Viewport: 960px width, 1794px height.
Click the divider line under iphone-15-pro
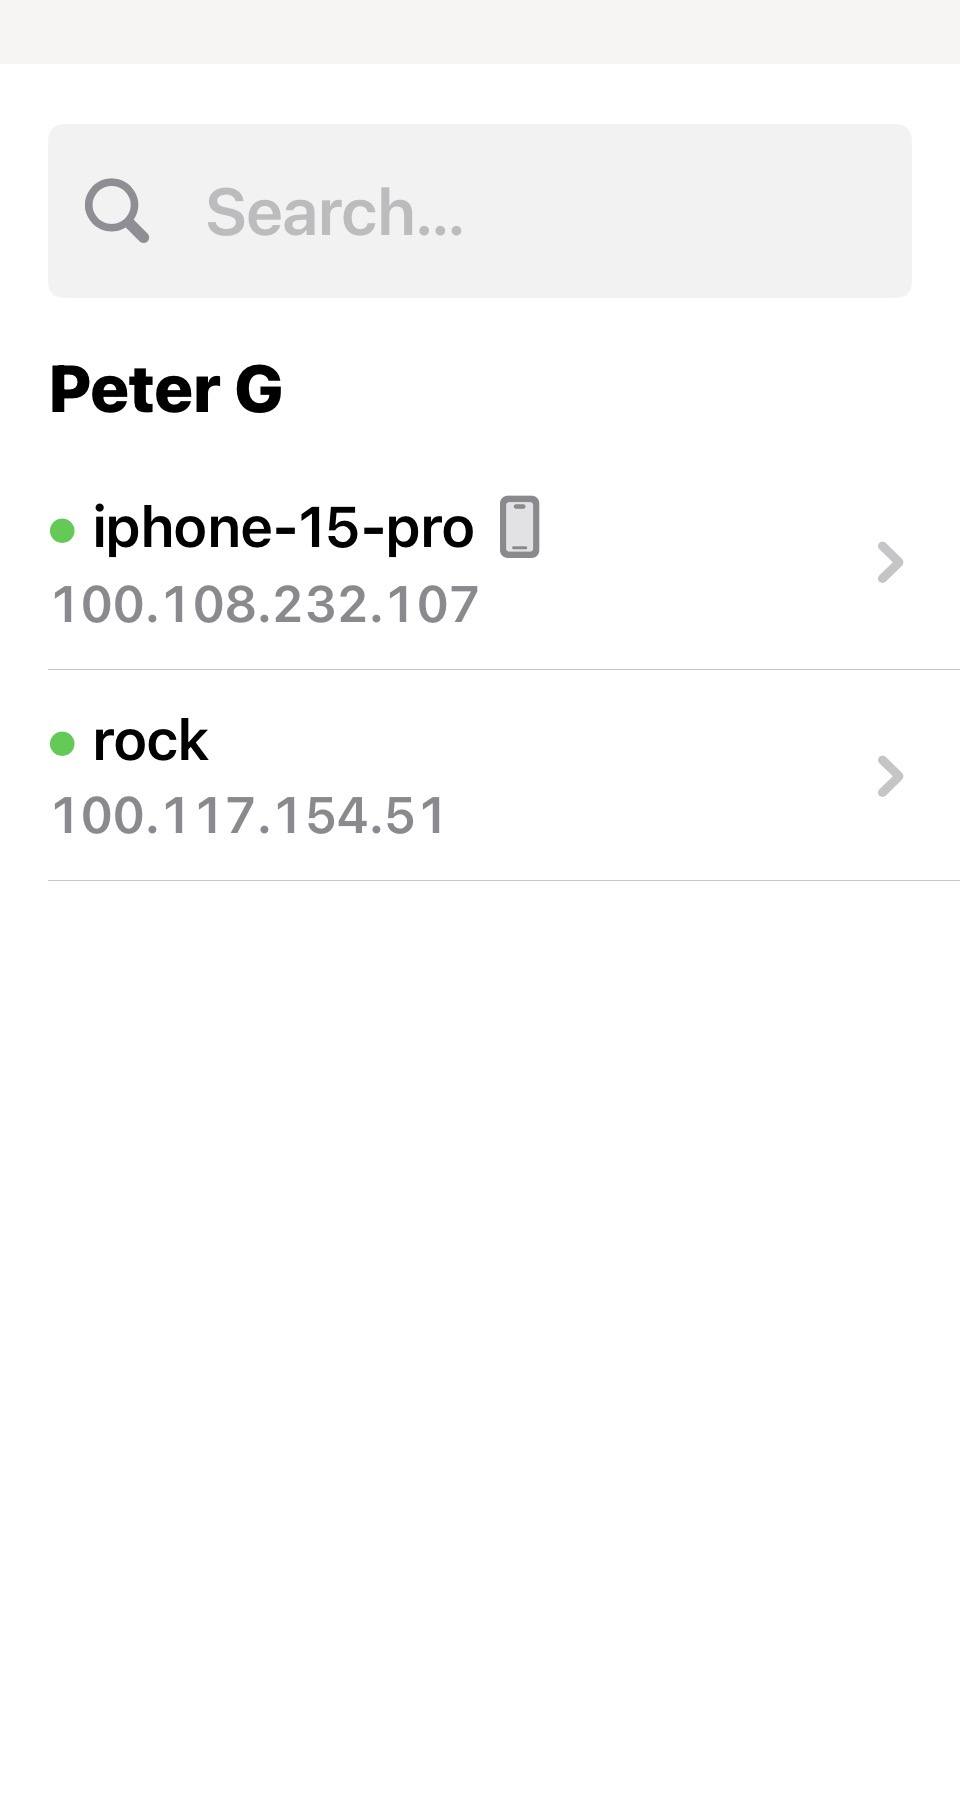(500, 669)
